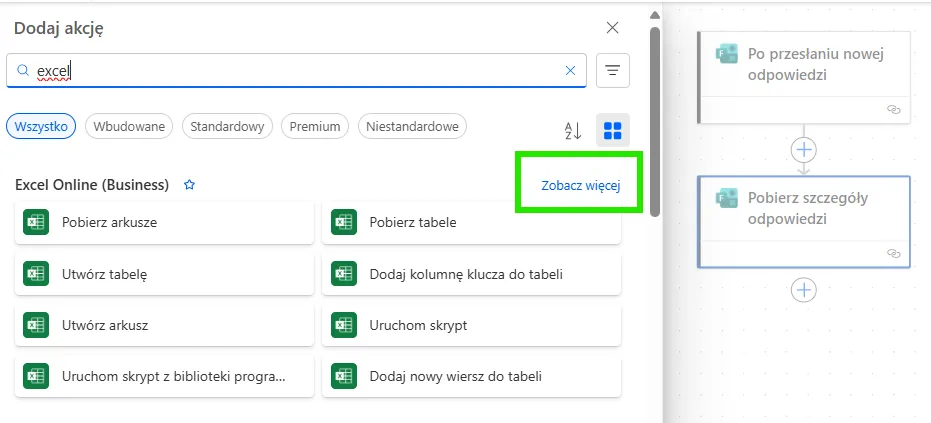The image size is (931, 423).
Task: Click the panel's vertical scrollbar thumb
Action: [655, 120]
